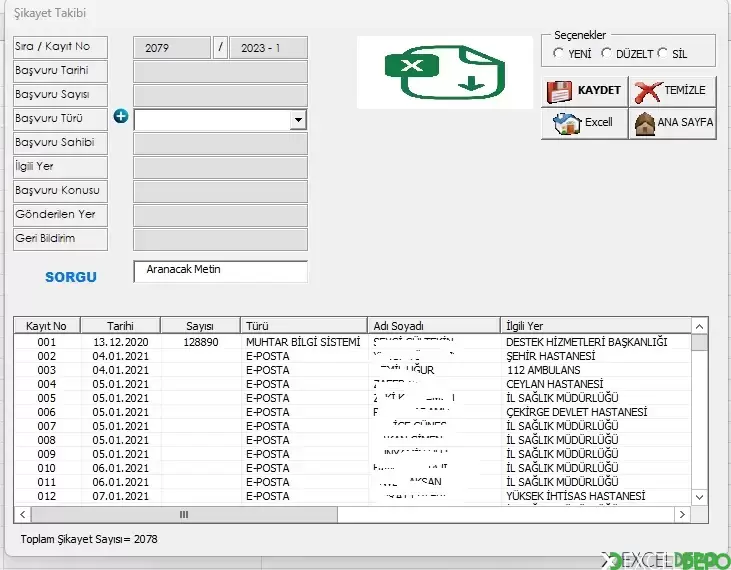
Task: Sort by the Kayıt No column header
Action: [x=47, y=325]
